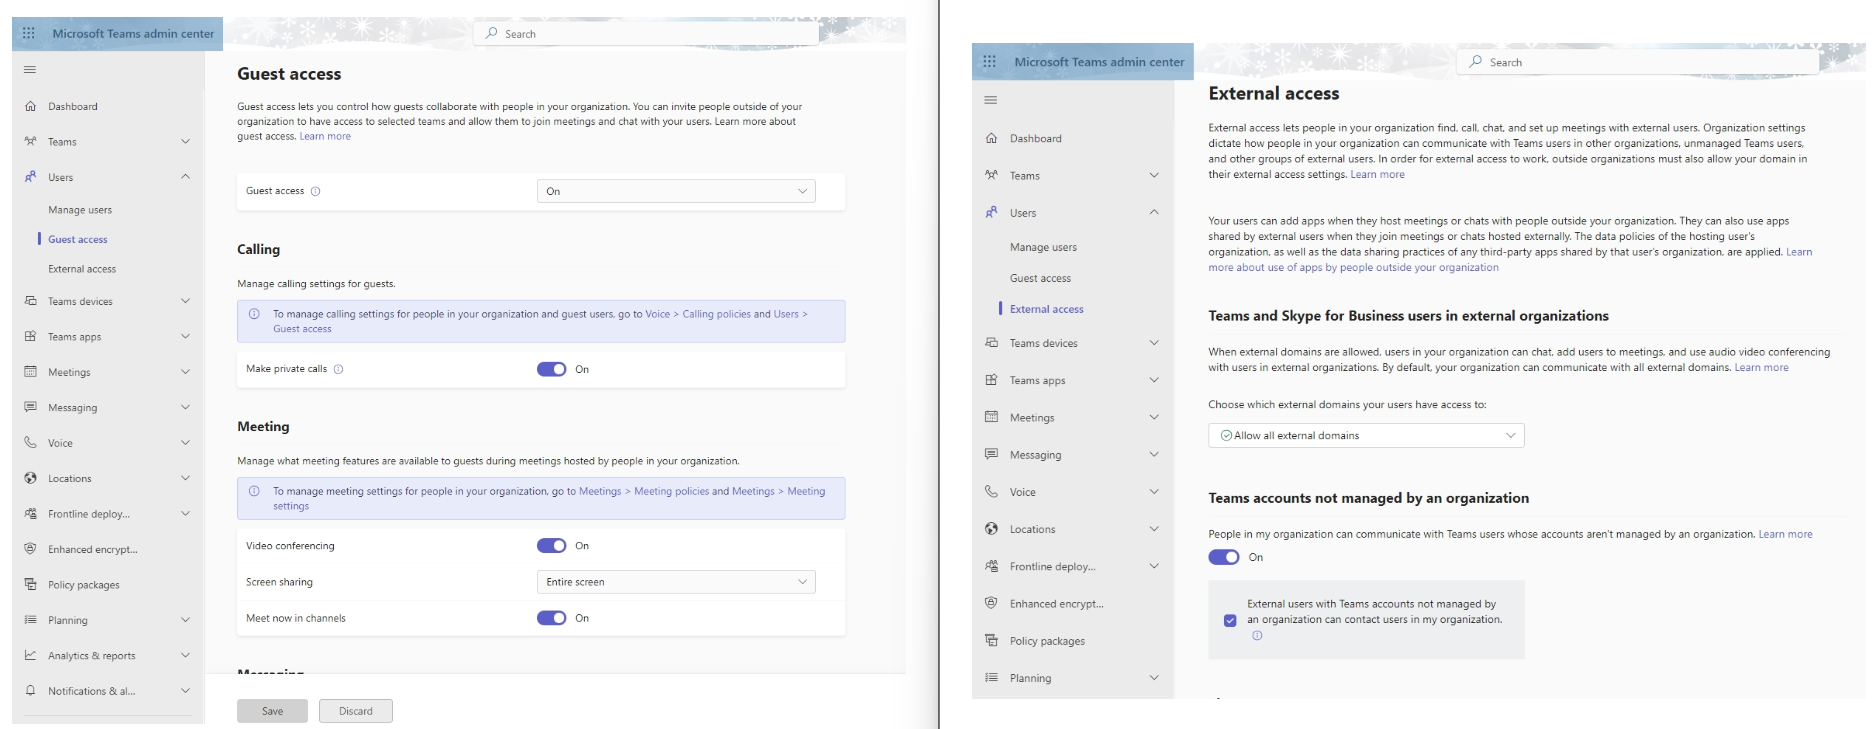Click Teams apps icon in Guest access window
The height and width of the screenshot is (729, 1872).
[x=30, y=336]
